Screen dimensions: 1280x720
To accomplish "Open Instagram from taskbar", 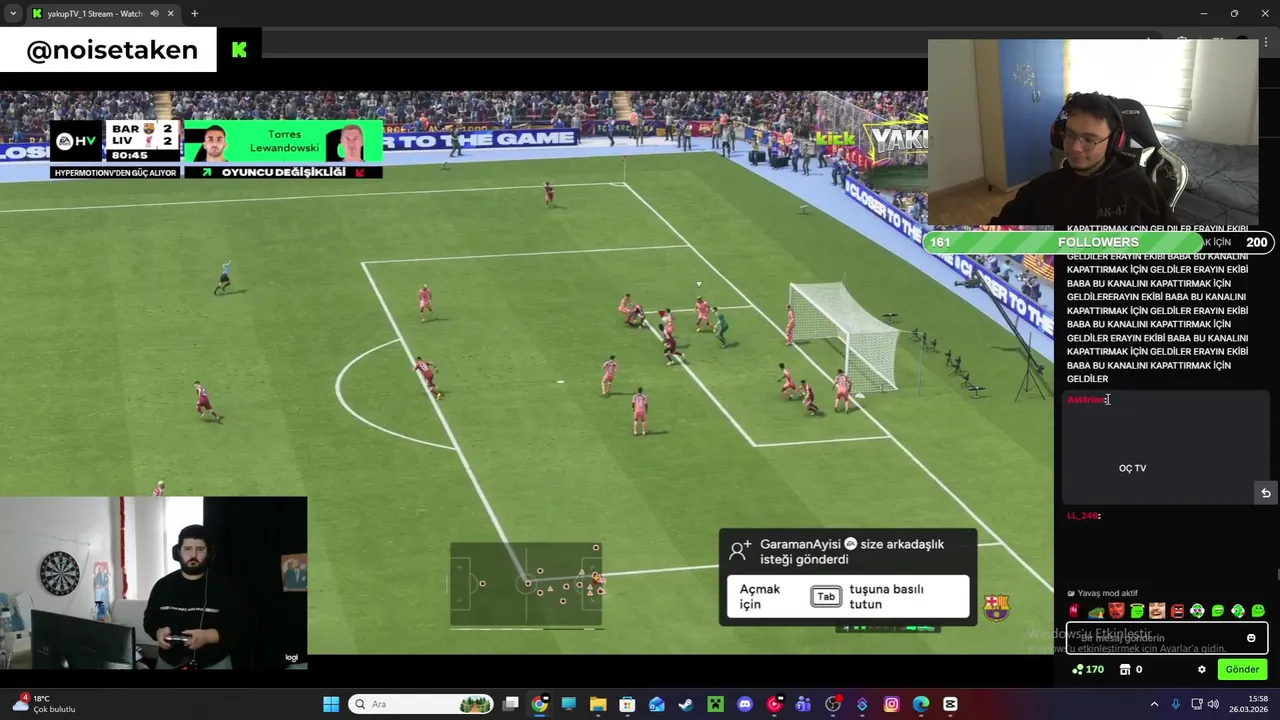I will click(x=891, y=704).
